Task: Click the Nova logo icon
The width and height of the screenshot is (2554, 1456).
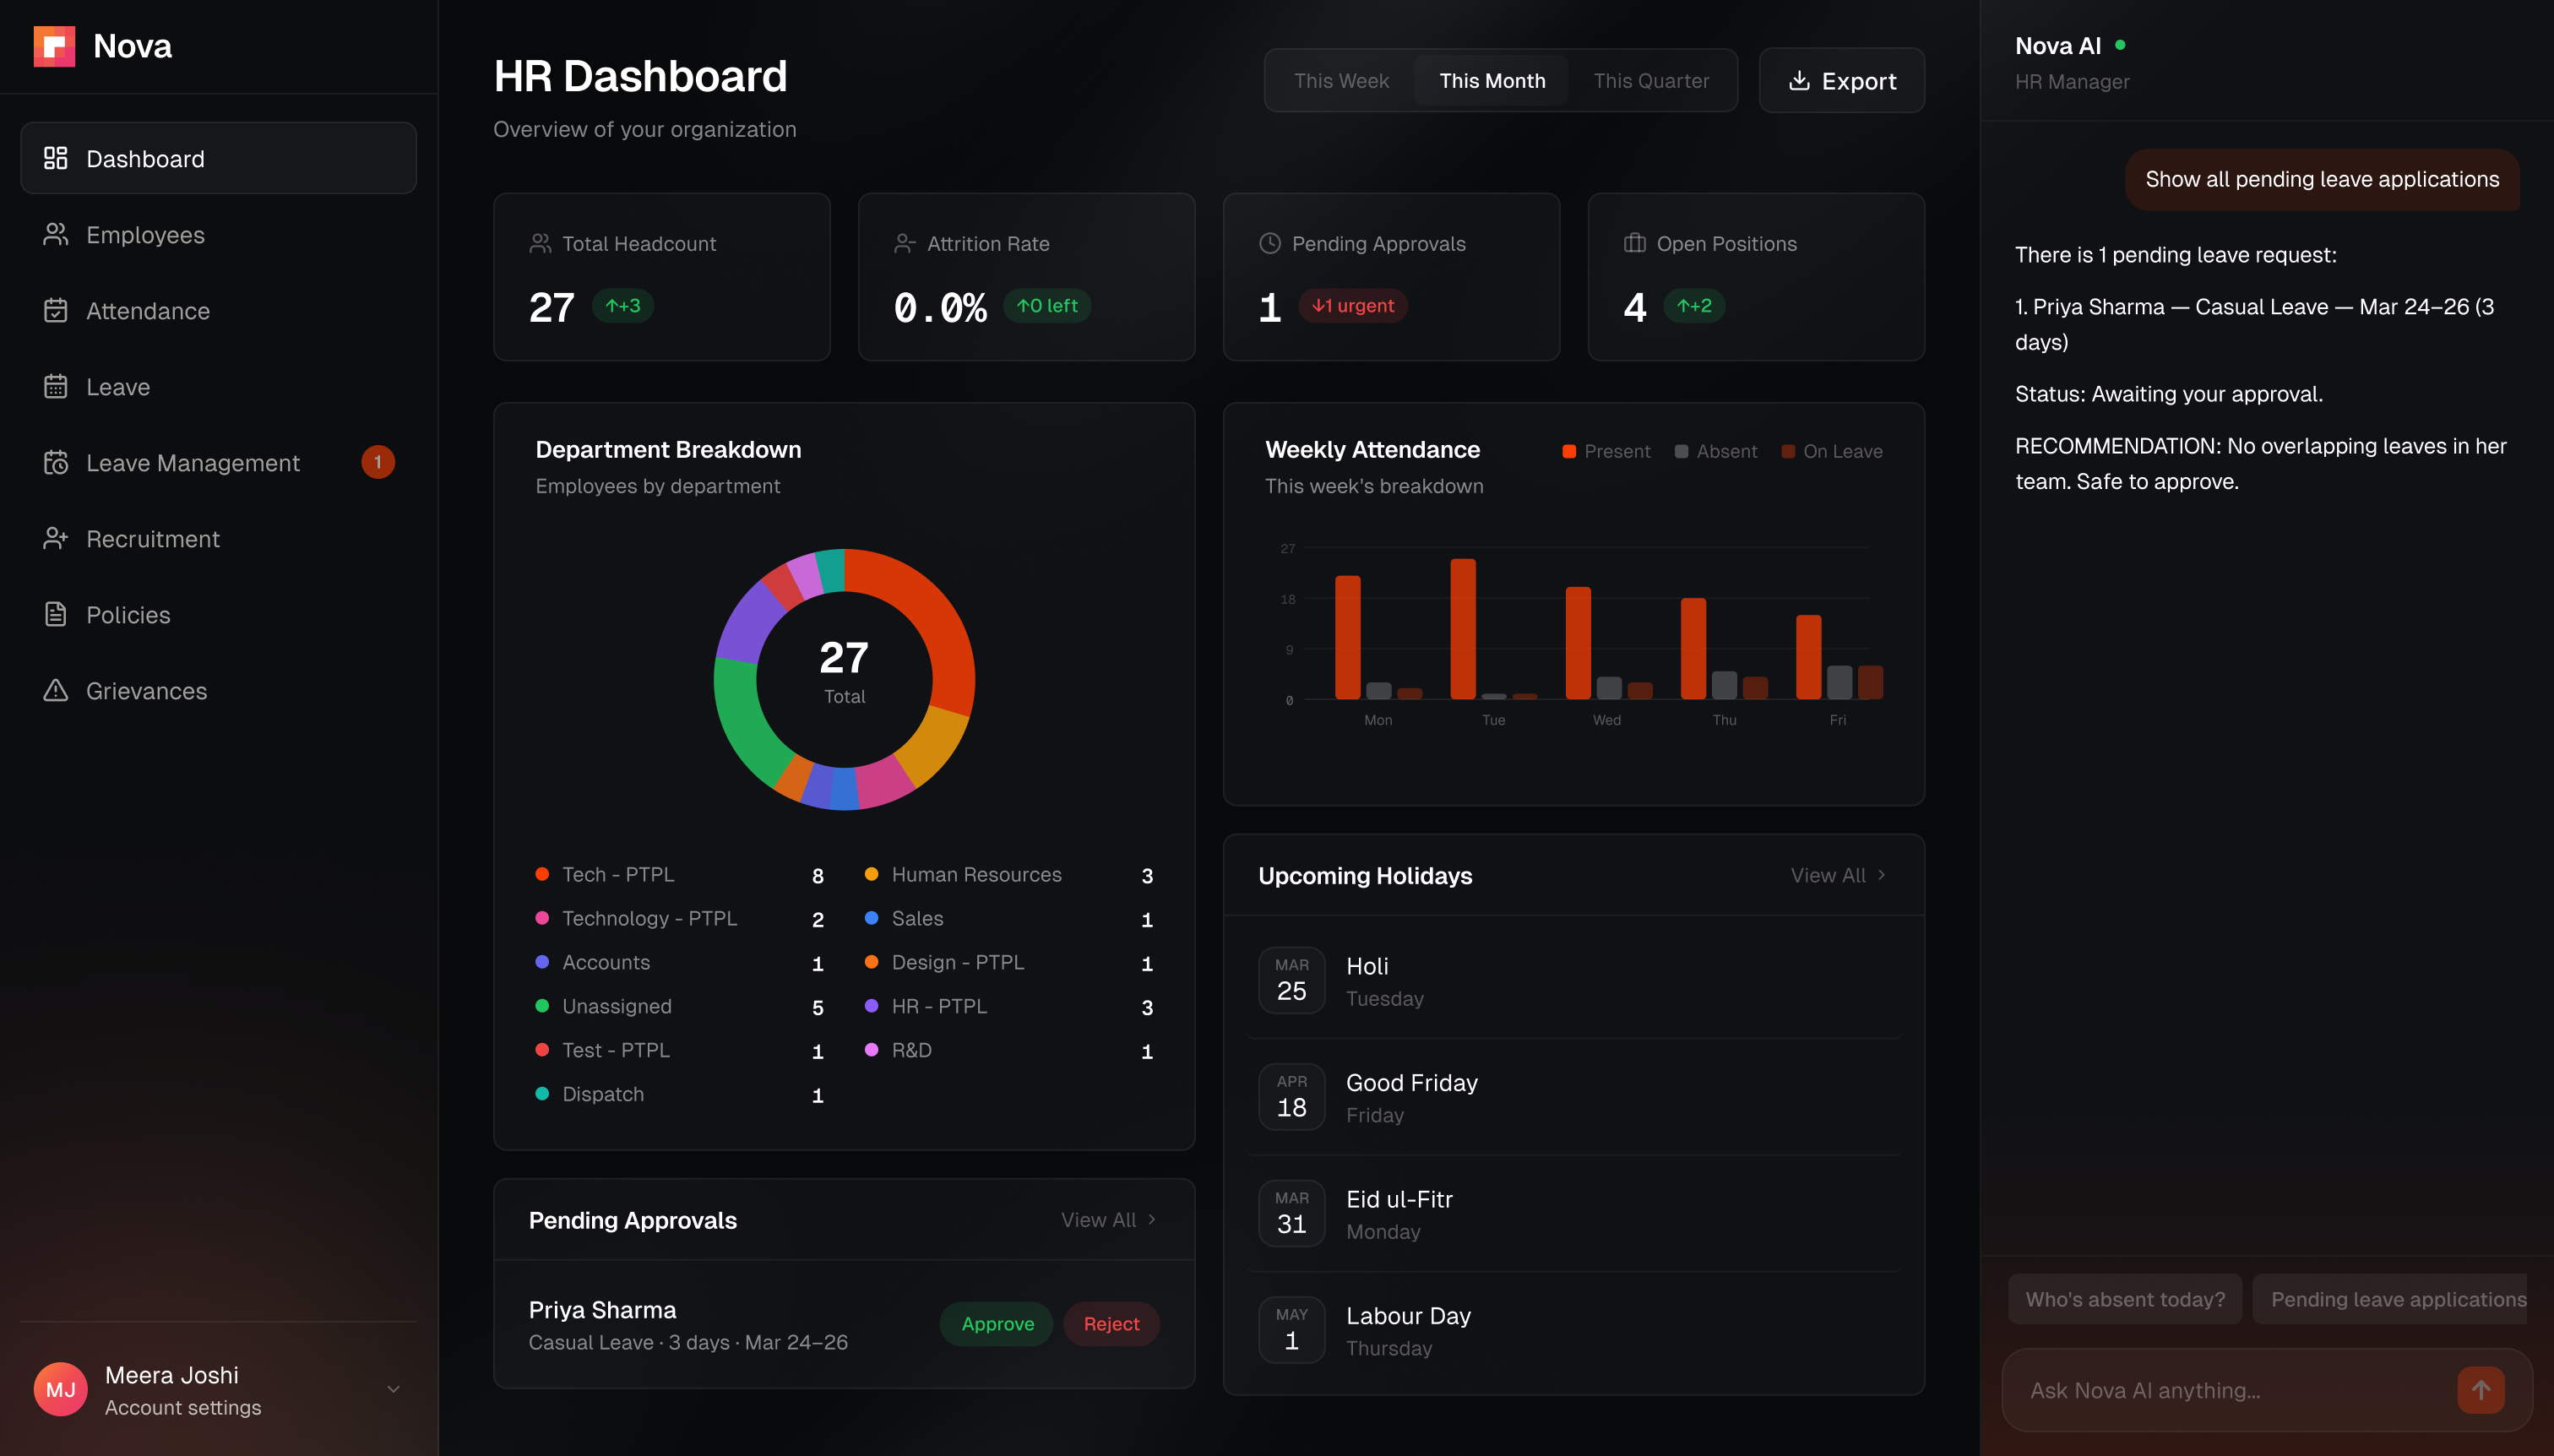Action: point(54,46)
